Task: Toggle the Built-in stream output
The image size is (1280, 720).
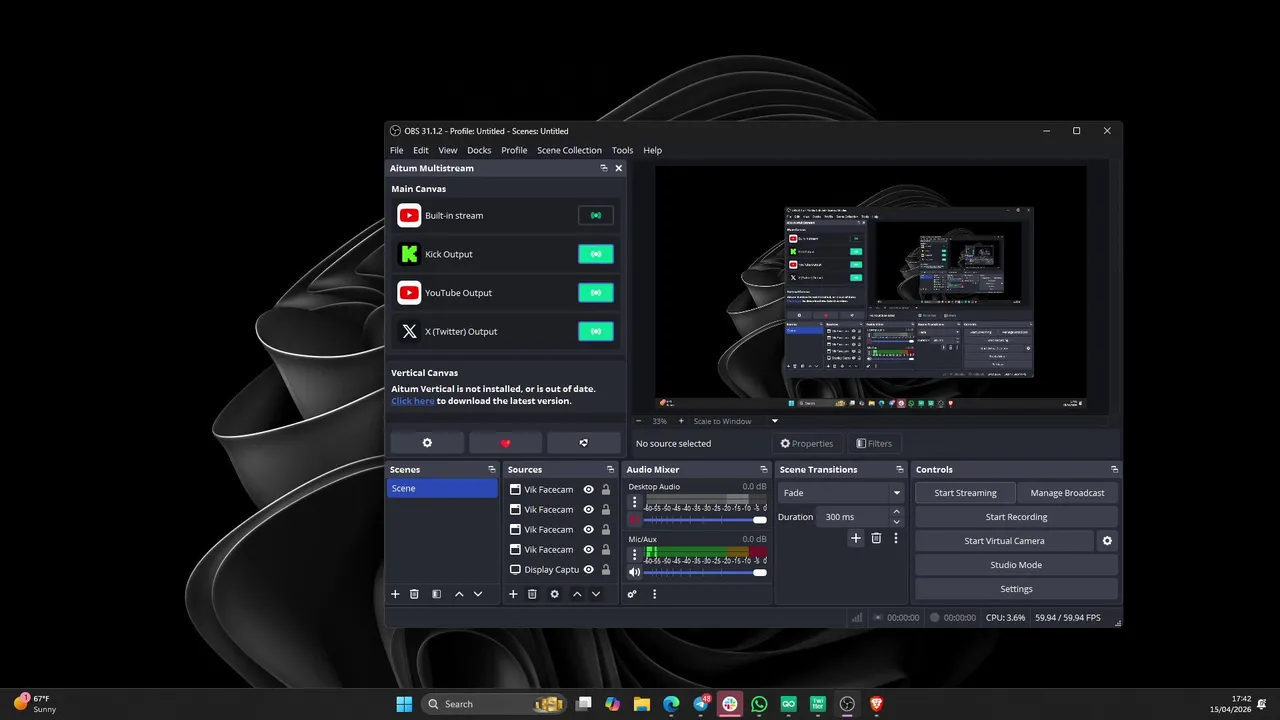Action: [596, 215]
